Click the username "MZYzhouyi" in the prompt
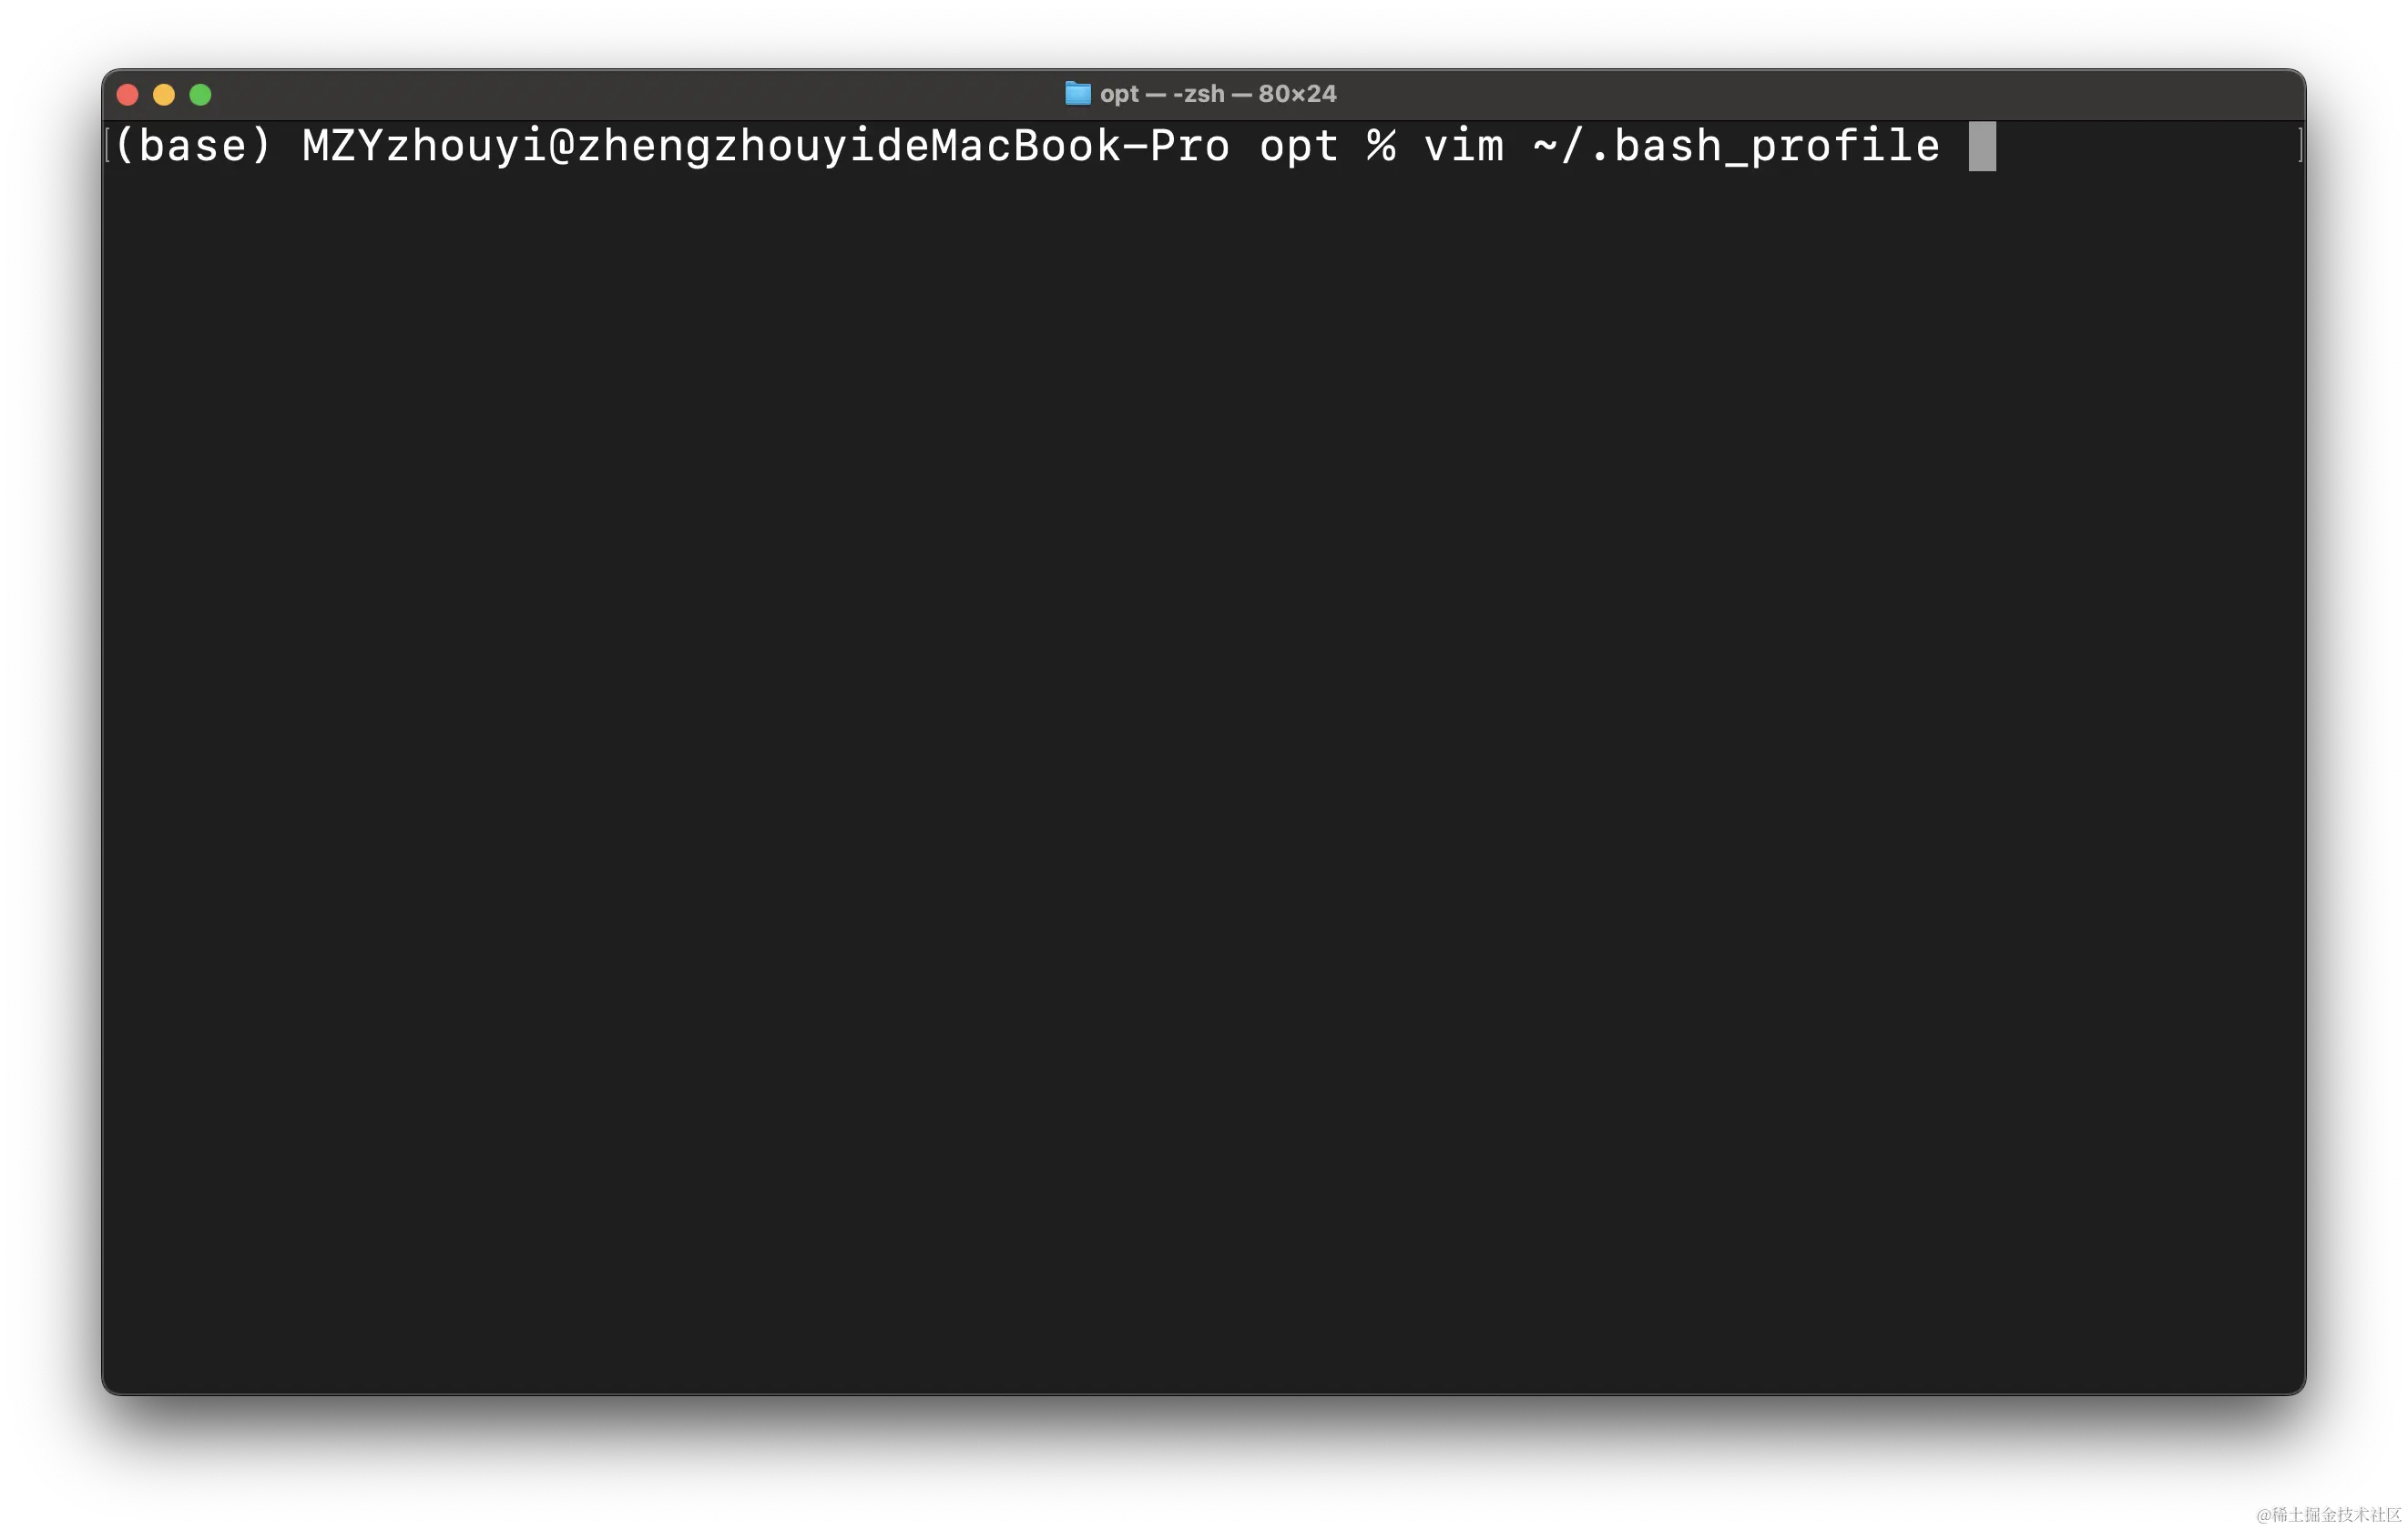 tap(424, 147)
